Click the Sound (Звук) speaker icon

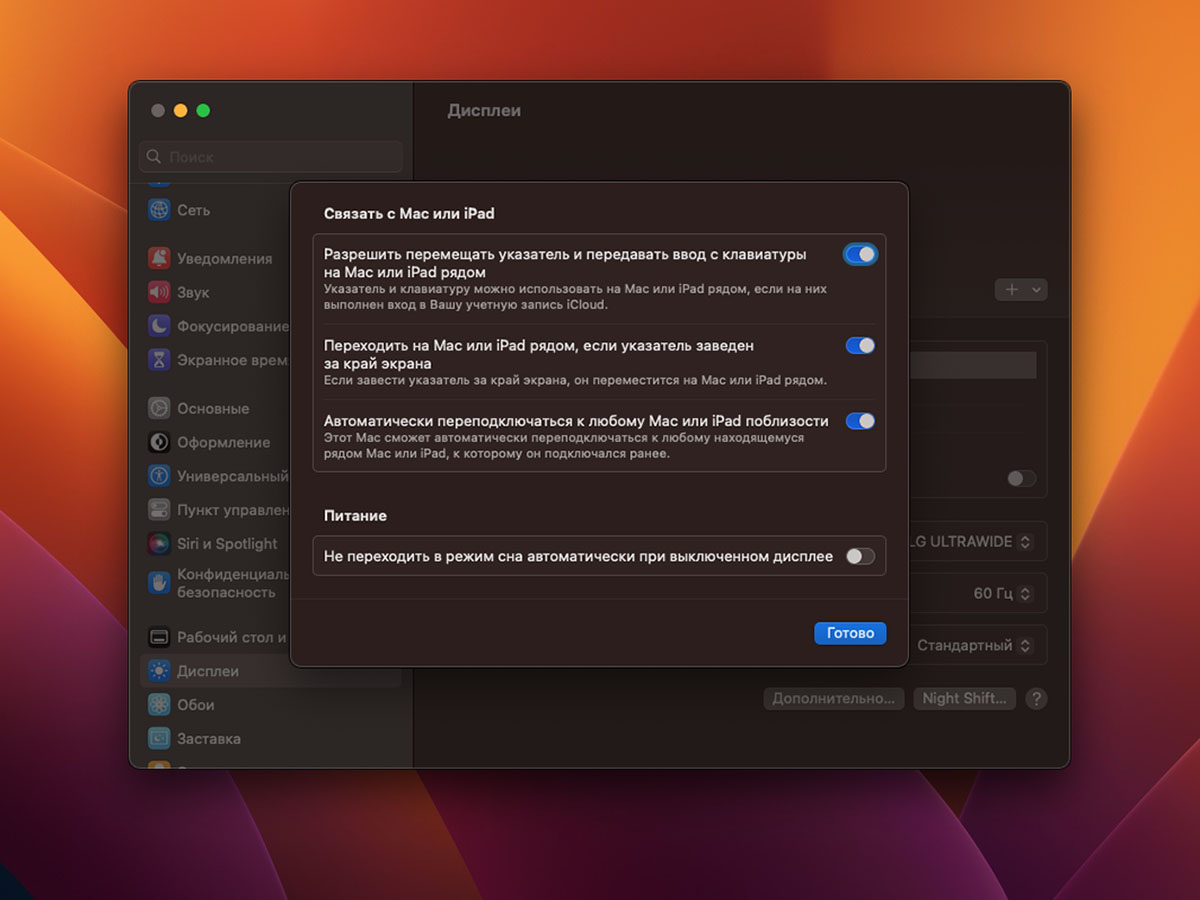(x=159, y=292)
